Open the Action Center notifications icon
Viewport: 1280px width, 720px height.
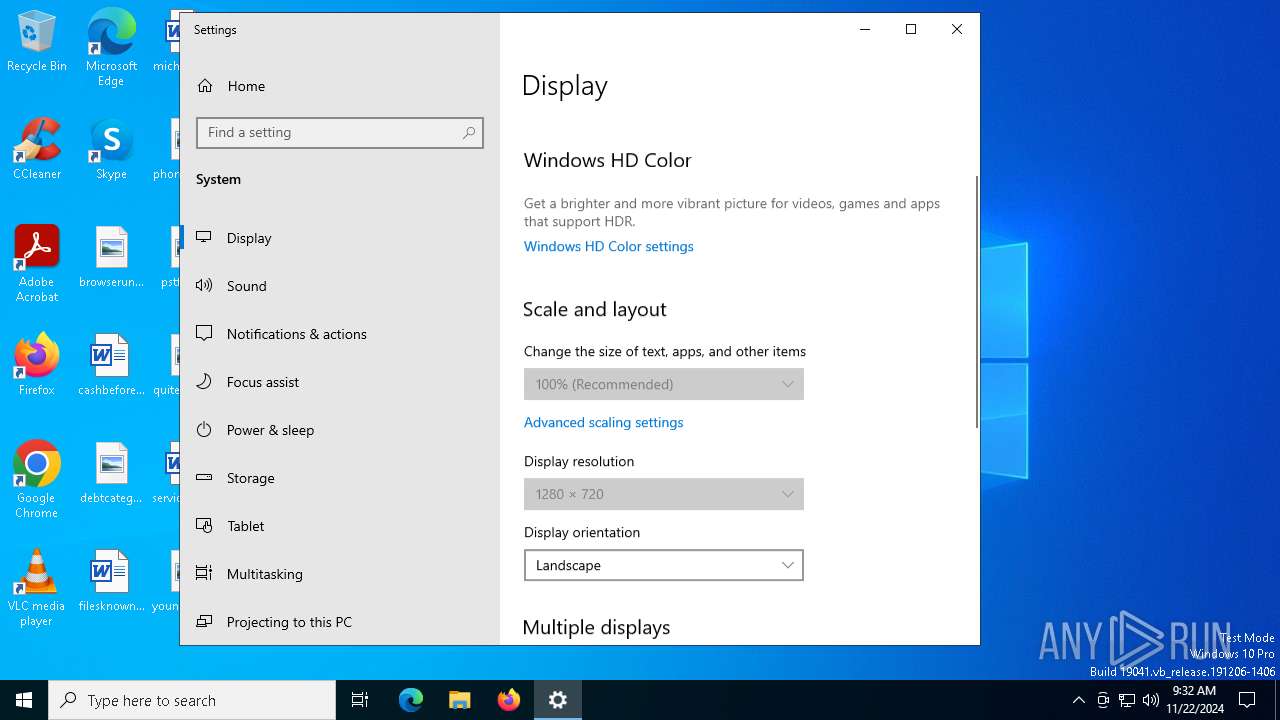click(1247, 700)
